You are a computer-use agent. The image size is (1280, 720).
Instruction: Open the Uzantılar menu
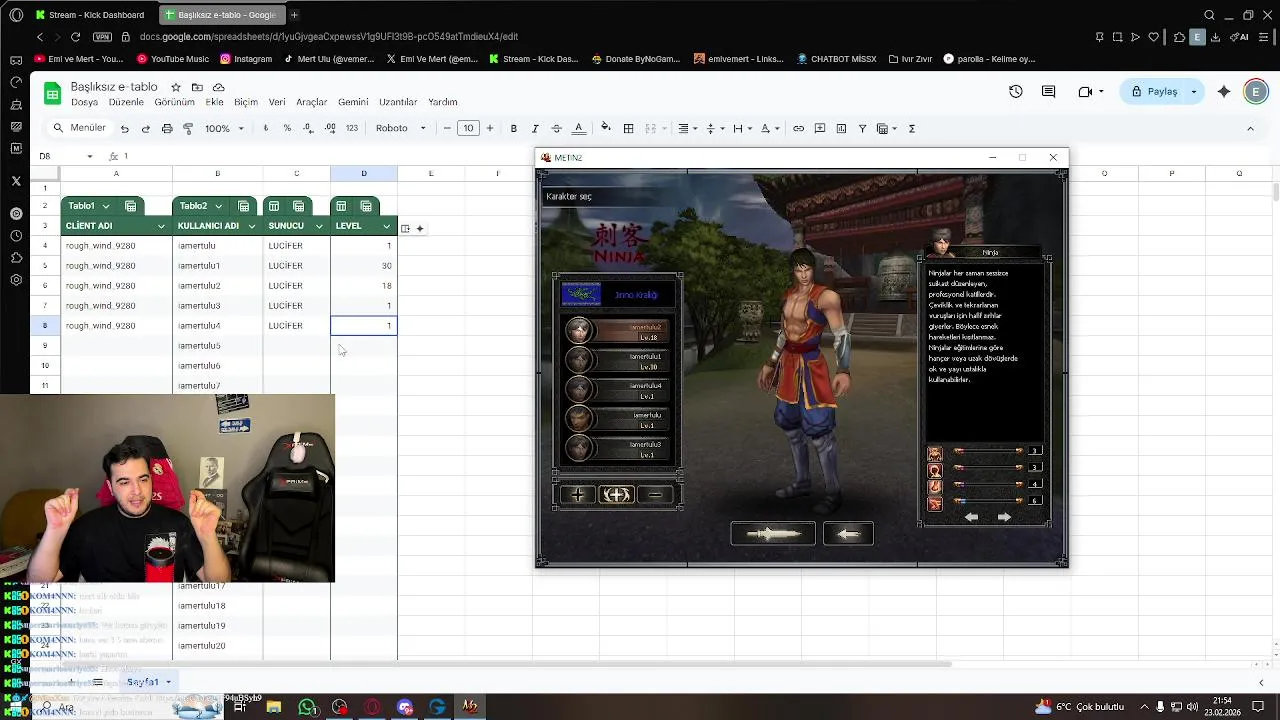pyautogui.click(x=398, y=102)
